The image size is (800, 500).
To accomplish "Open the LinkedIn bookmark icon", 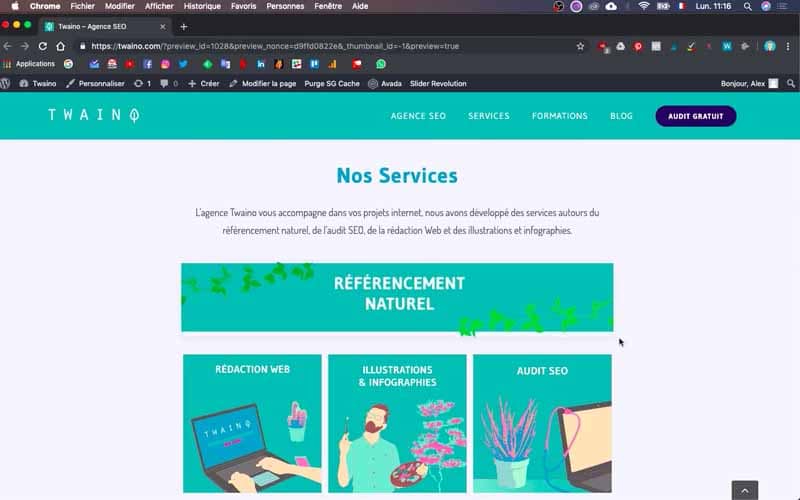I will pos(261,64).
